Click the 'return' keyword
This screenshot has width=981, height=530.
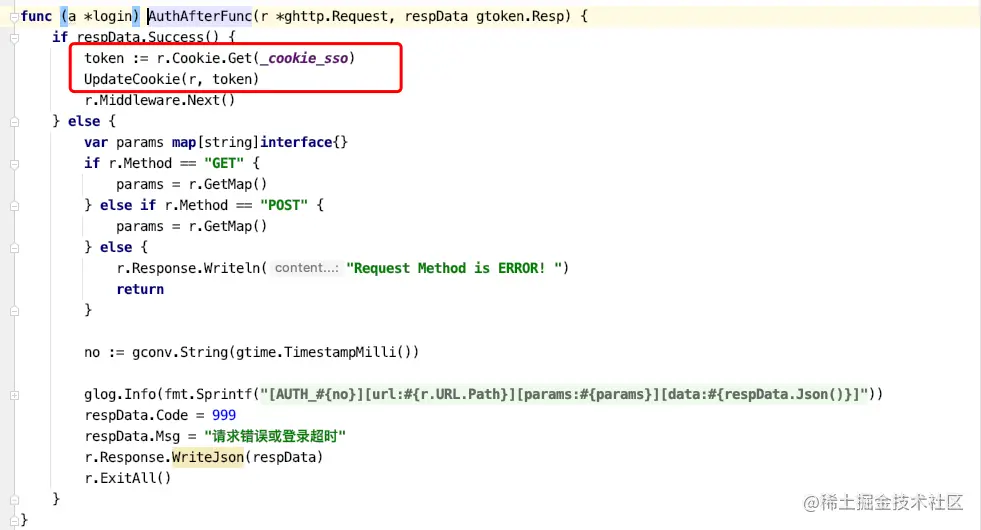140,289
